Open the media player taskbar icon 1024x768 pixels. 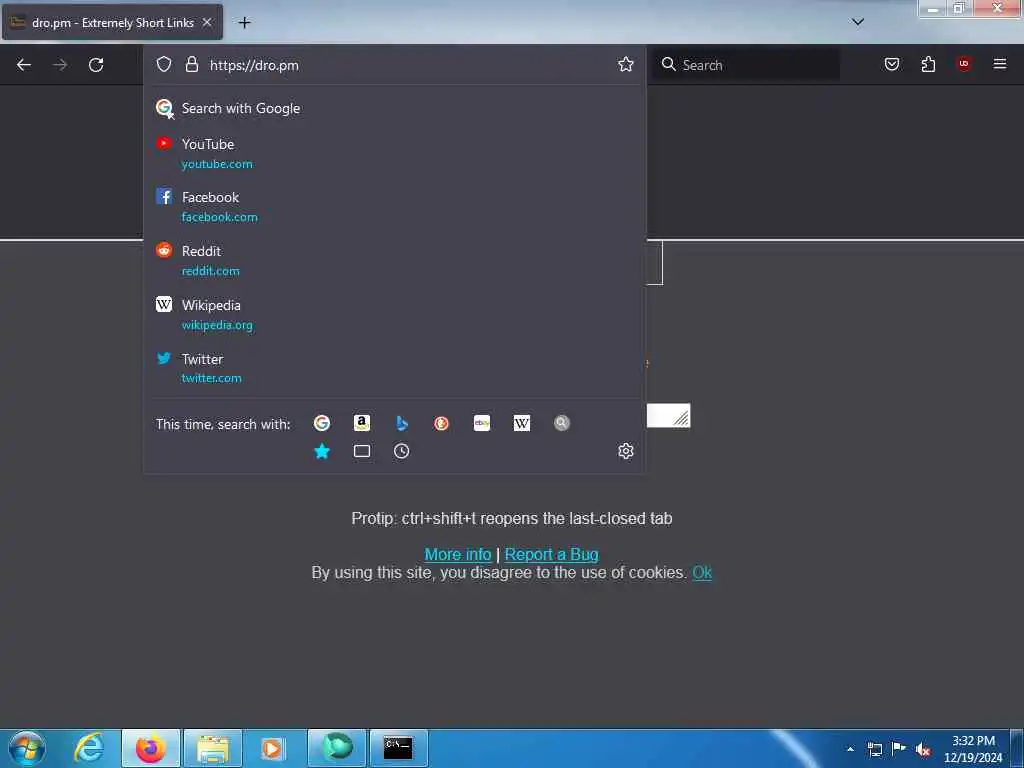(274, 748)
